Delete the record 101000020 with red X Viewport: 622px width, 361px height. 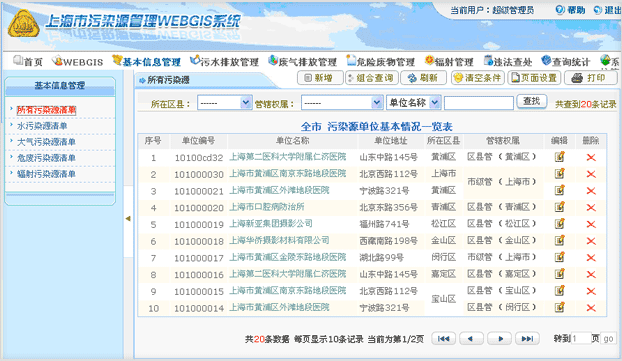[591, 207]
